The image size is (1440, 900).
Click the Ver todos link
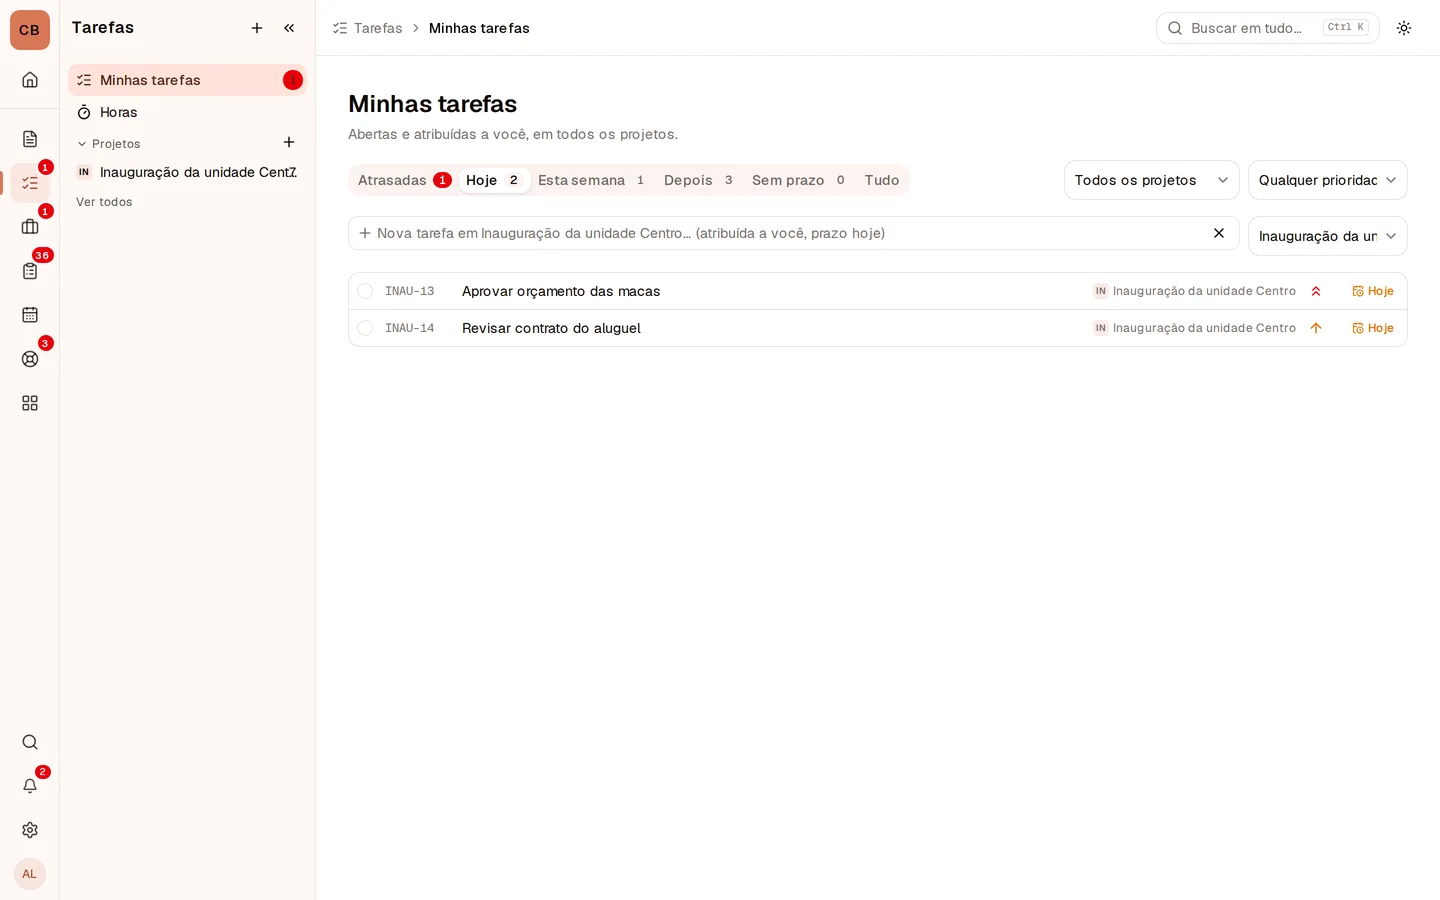click(x=104, y=202)
